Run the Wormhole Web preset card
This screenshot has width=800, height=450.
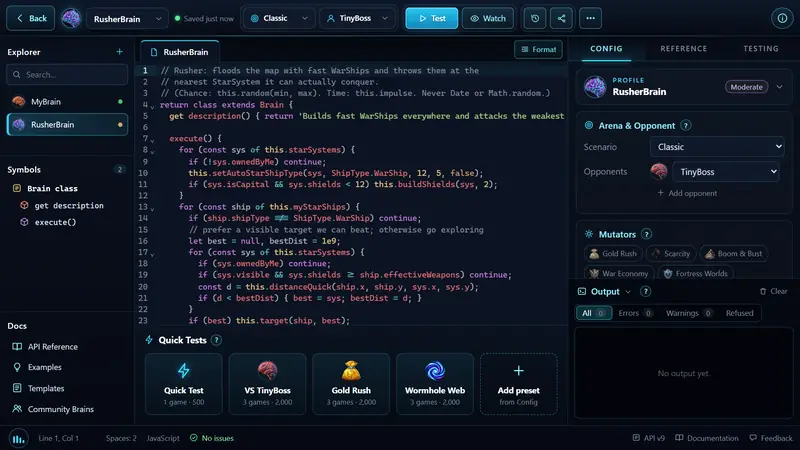[435, 384]
